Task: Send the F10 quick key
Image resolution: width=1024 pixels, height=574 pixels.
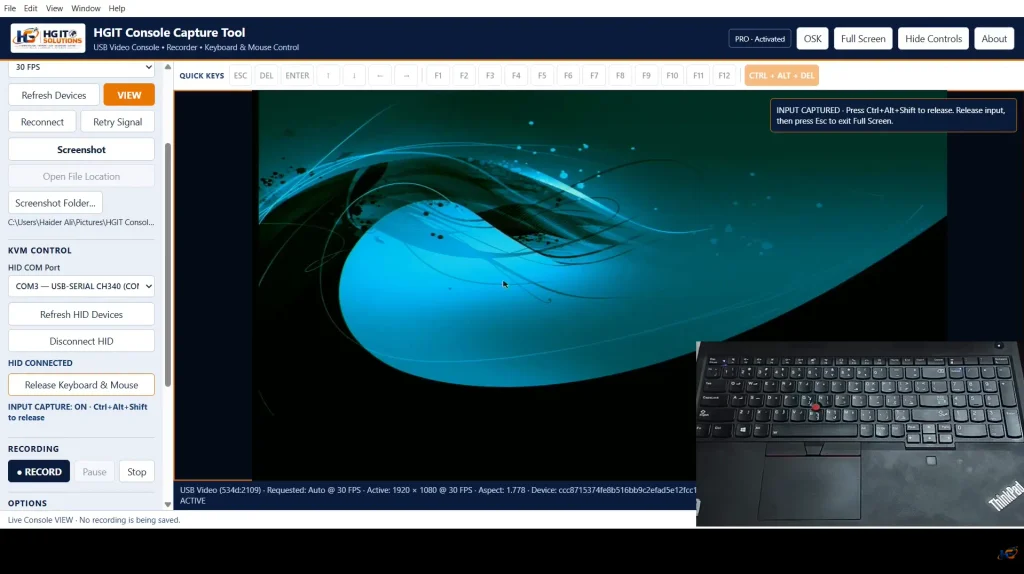Action: pos(672,76)
